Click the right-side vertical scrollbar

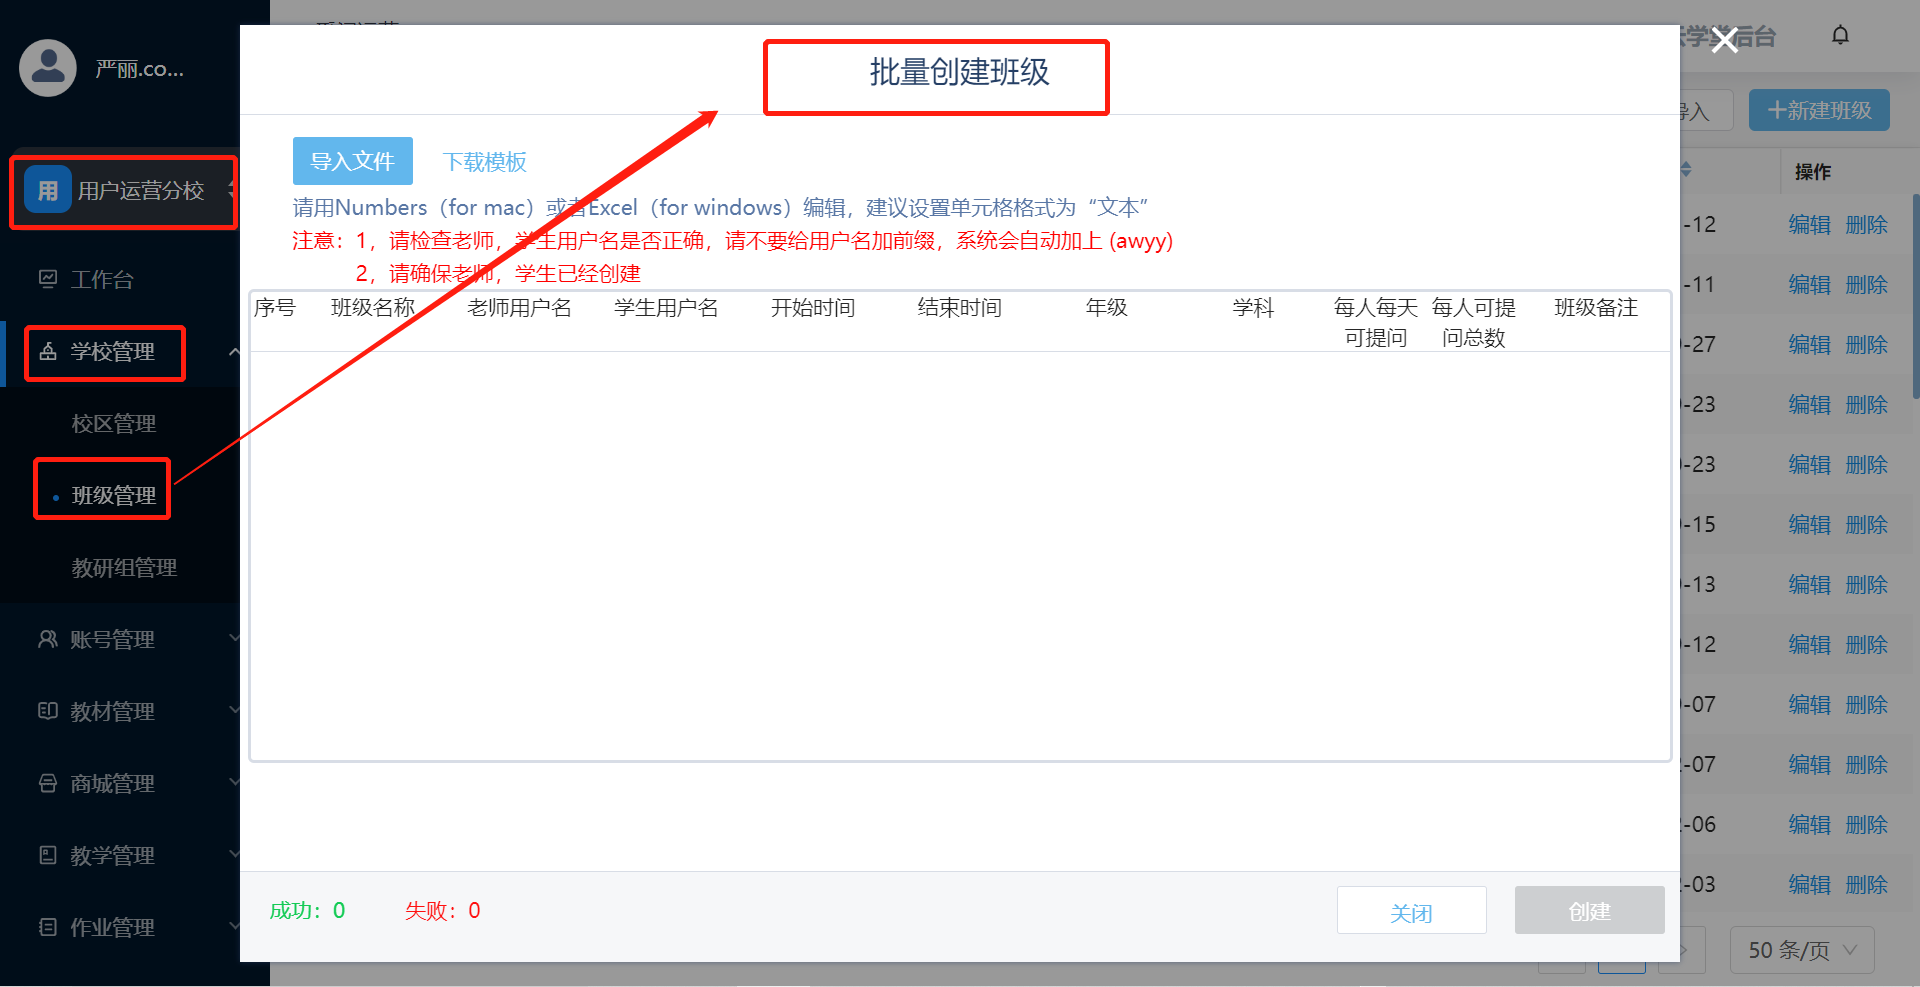[x=1915, y=297]
